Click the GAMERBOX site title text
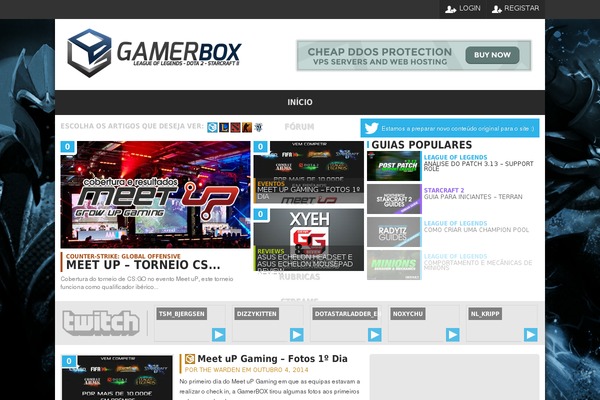This screenshot has width=600, height=400. tap(179, 51)
